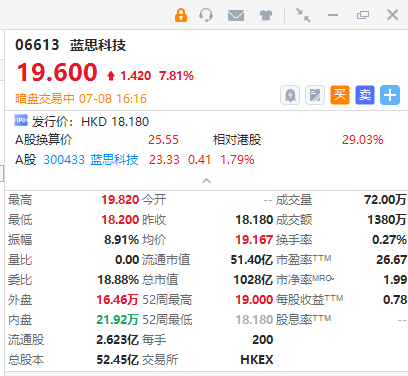Click the 市盈率TTM label
This screenshot has width=408, height=376.
(303, 260)
